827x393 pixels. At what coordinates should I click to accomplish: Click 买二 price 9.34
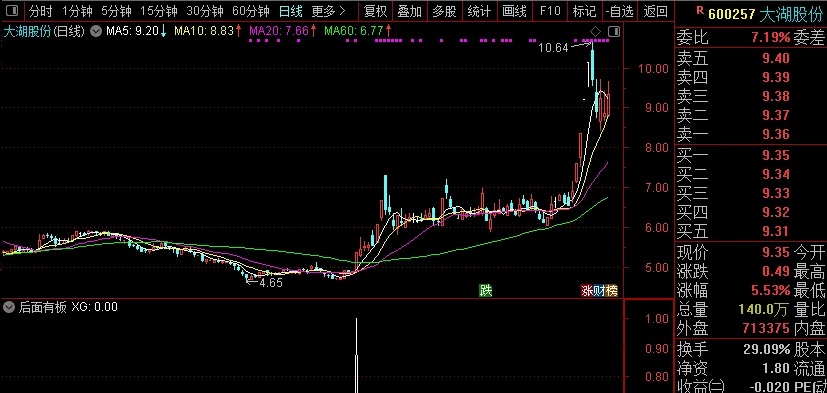(775, 175)
